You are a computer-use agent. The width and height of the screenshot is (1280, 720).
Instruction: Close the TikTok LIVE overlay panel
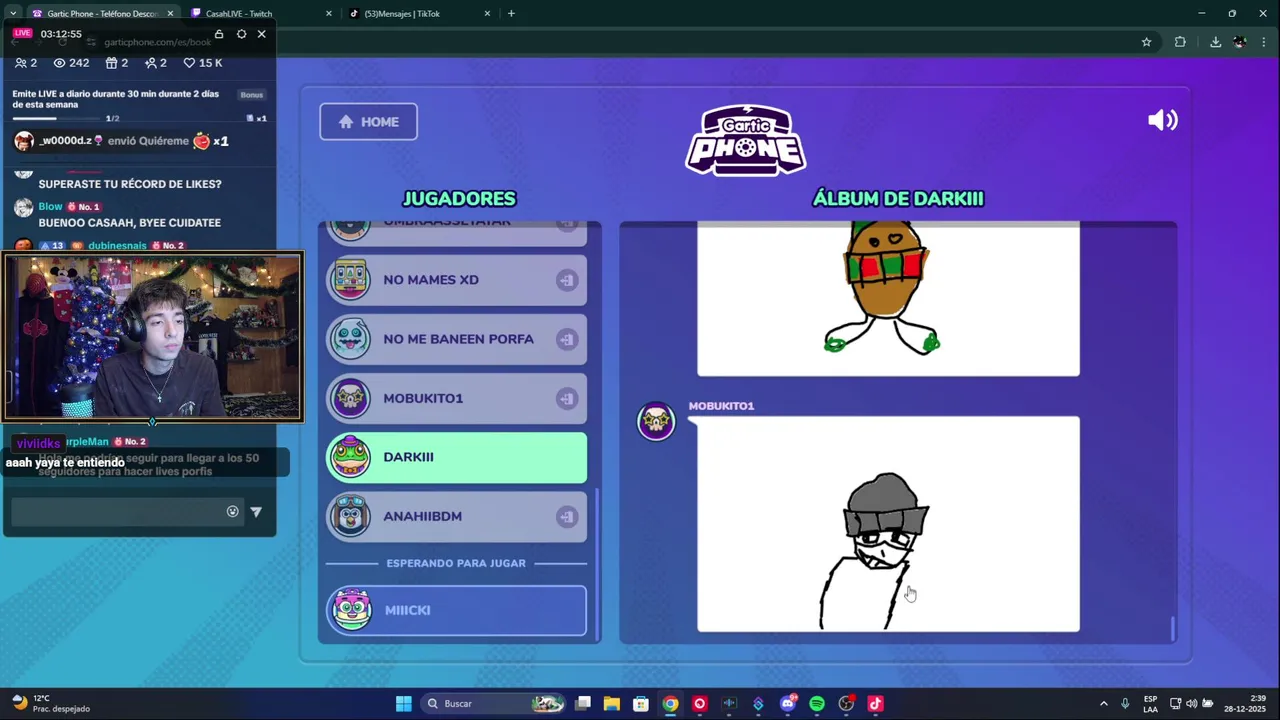pos(262,34)
